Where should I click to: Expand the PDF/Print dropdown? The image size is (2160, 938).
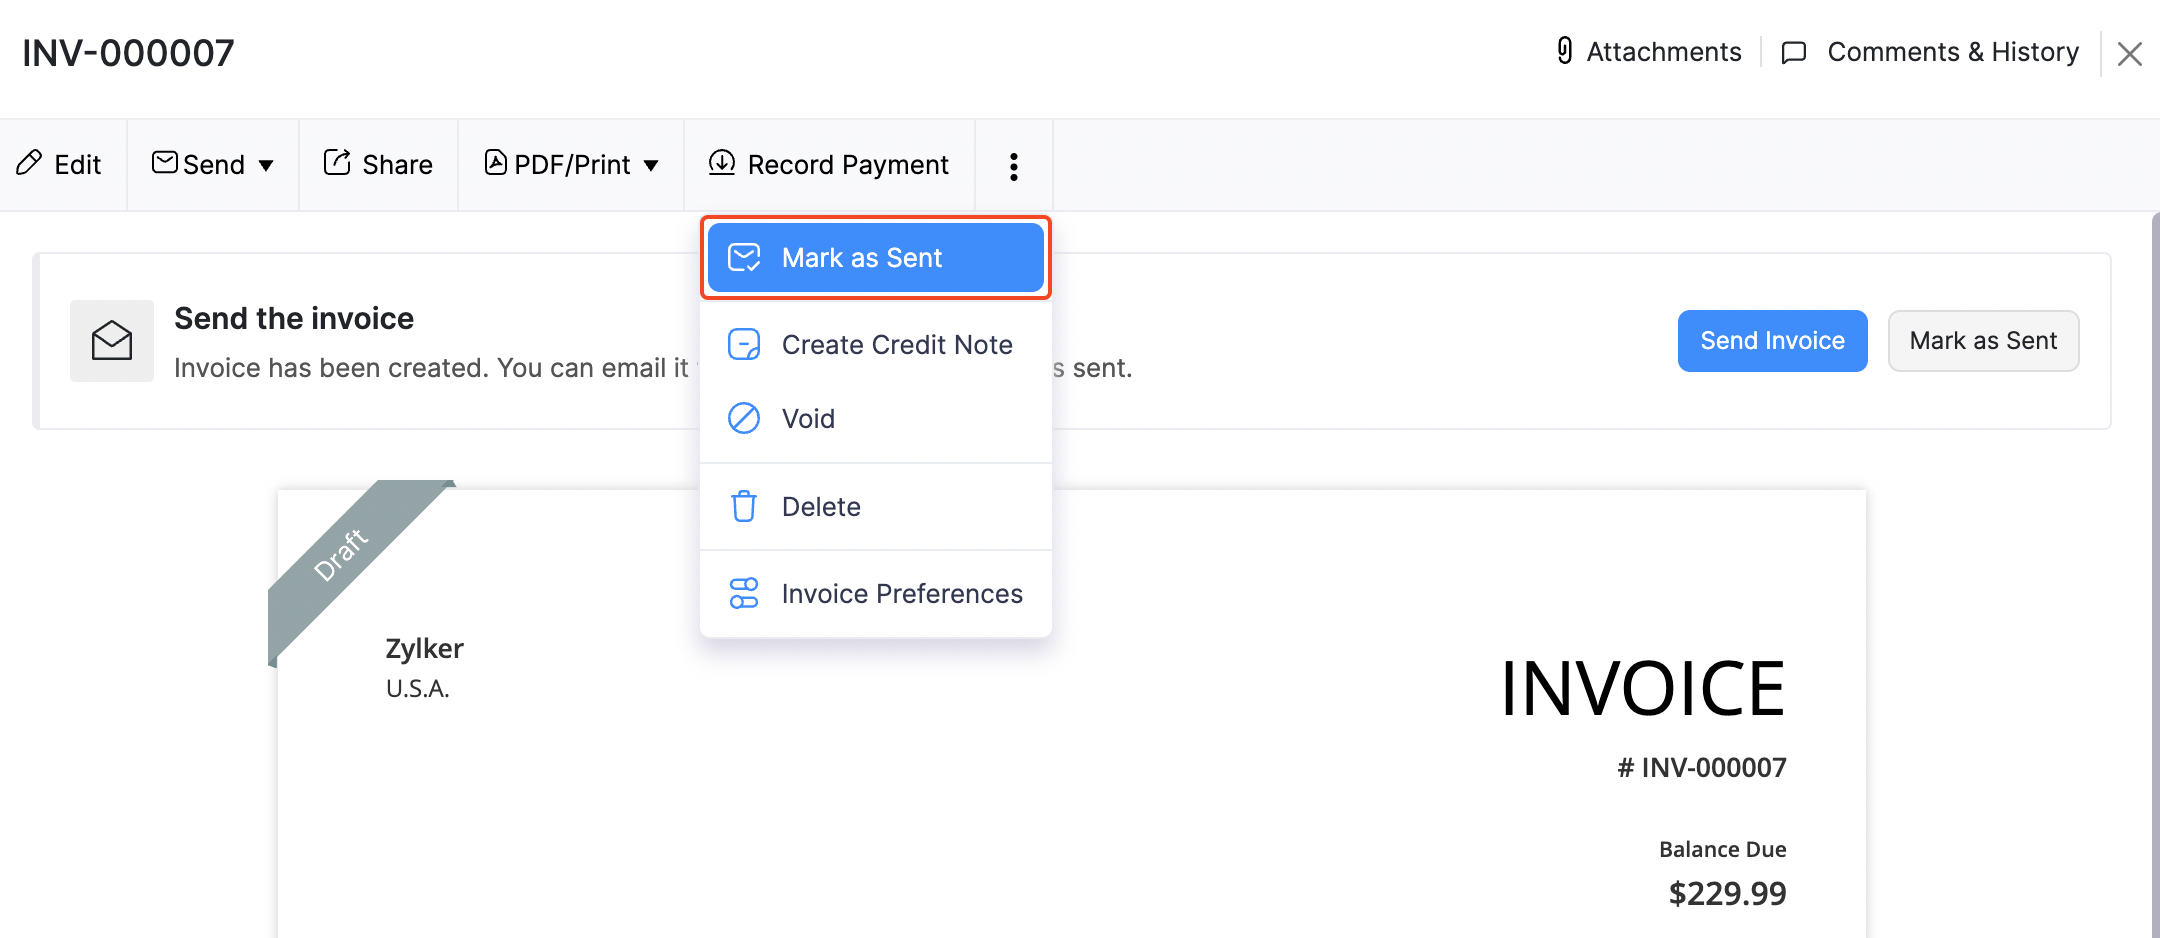coord(651,165)
